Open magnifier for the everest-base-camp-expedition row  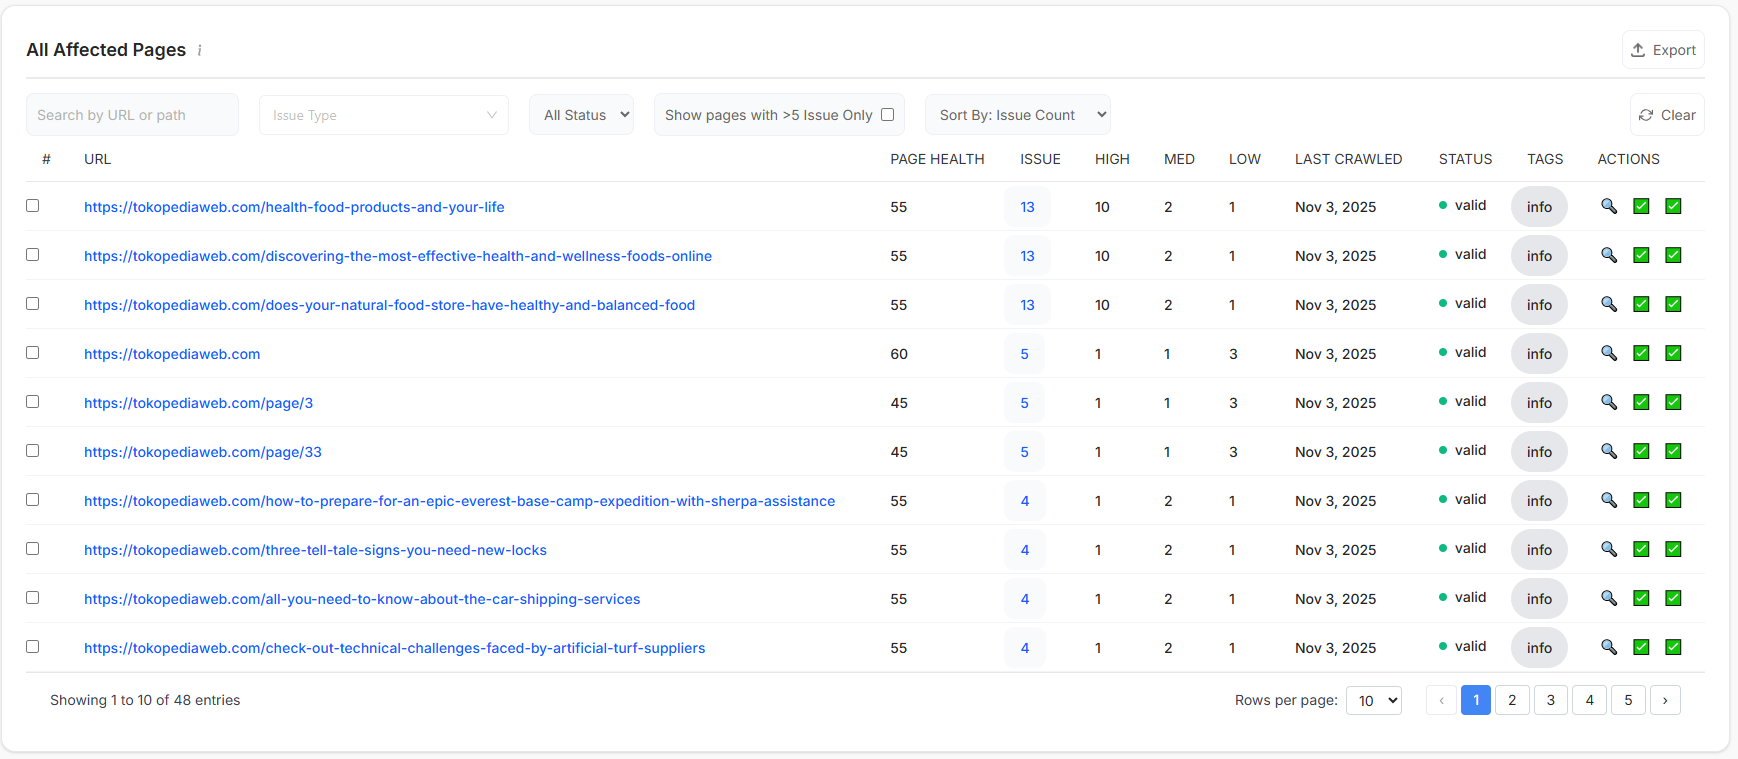click(x=1609, y=500)
